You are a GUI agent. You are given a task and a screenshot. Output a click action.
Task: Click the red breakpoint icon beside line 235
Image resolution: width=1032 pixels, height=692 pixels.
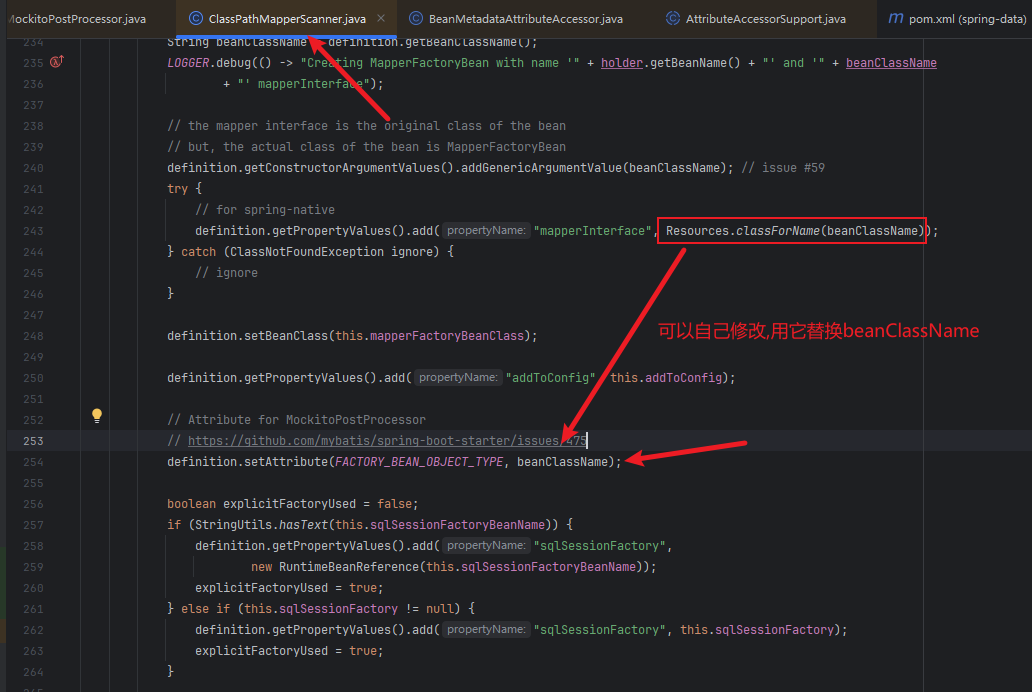(x=58, y=61)
